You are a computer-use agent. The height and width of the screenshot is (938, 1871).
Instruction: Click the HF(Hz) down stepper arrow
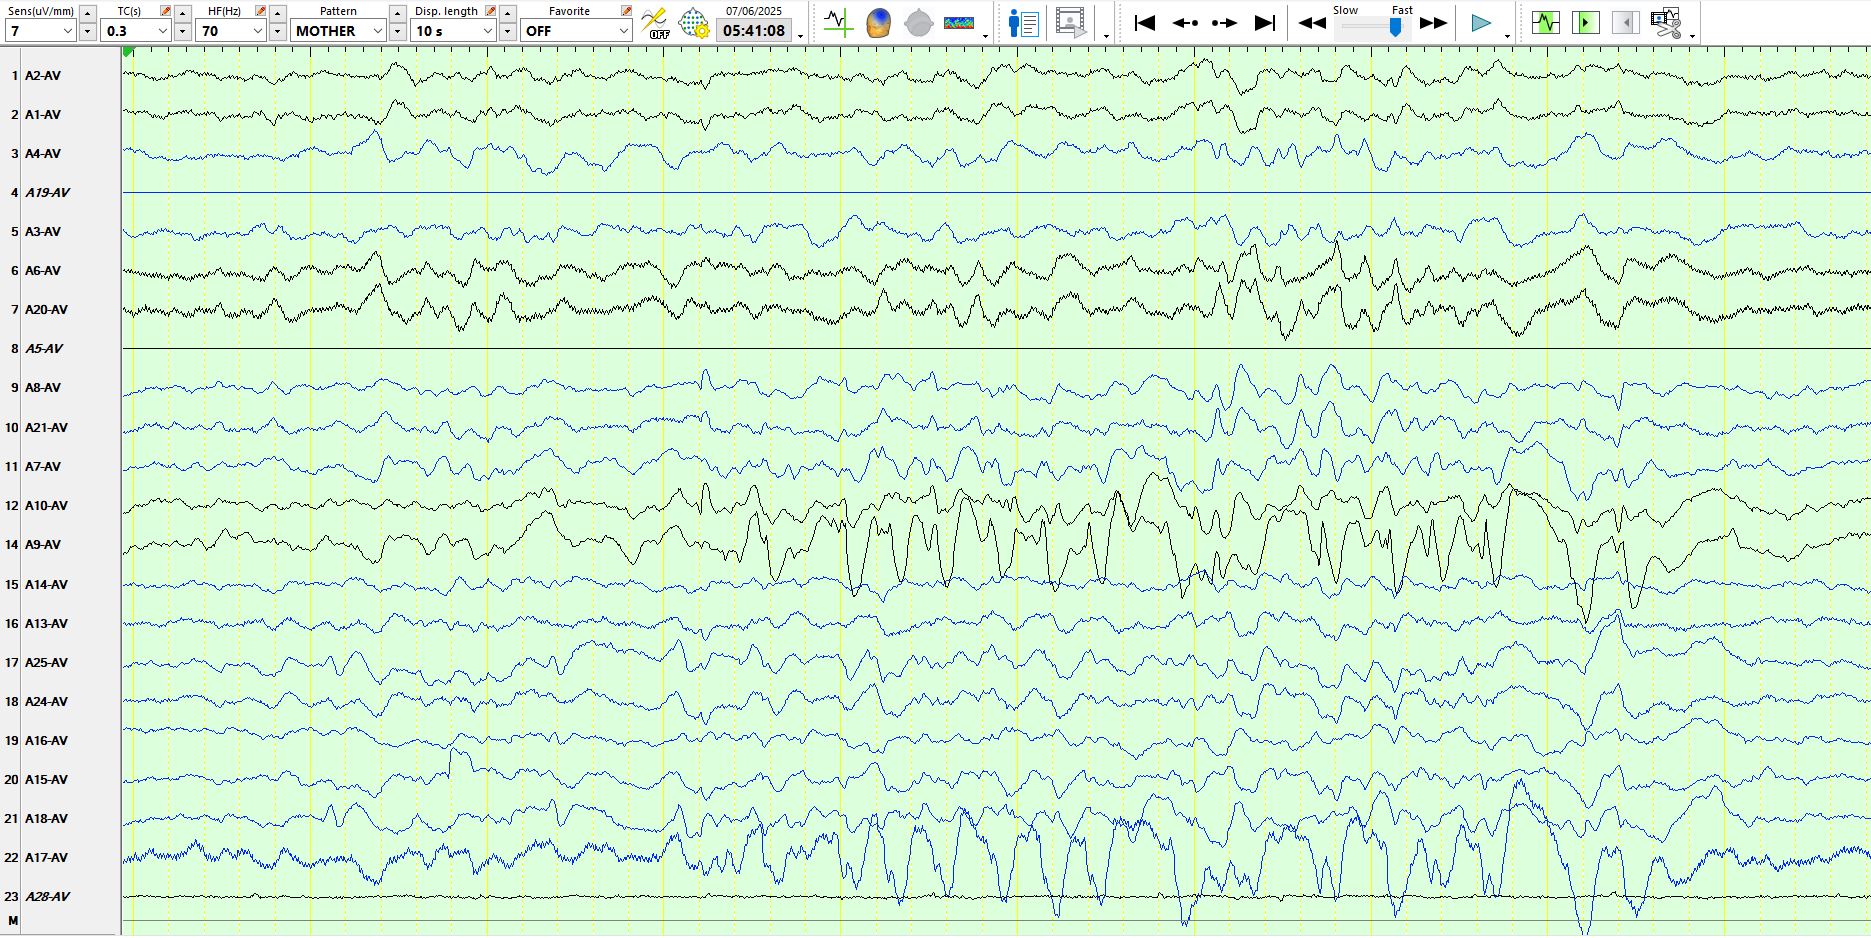(x=277, y=31)
